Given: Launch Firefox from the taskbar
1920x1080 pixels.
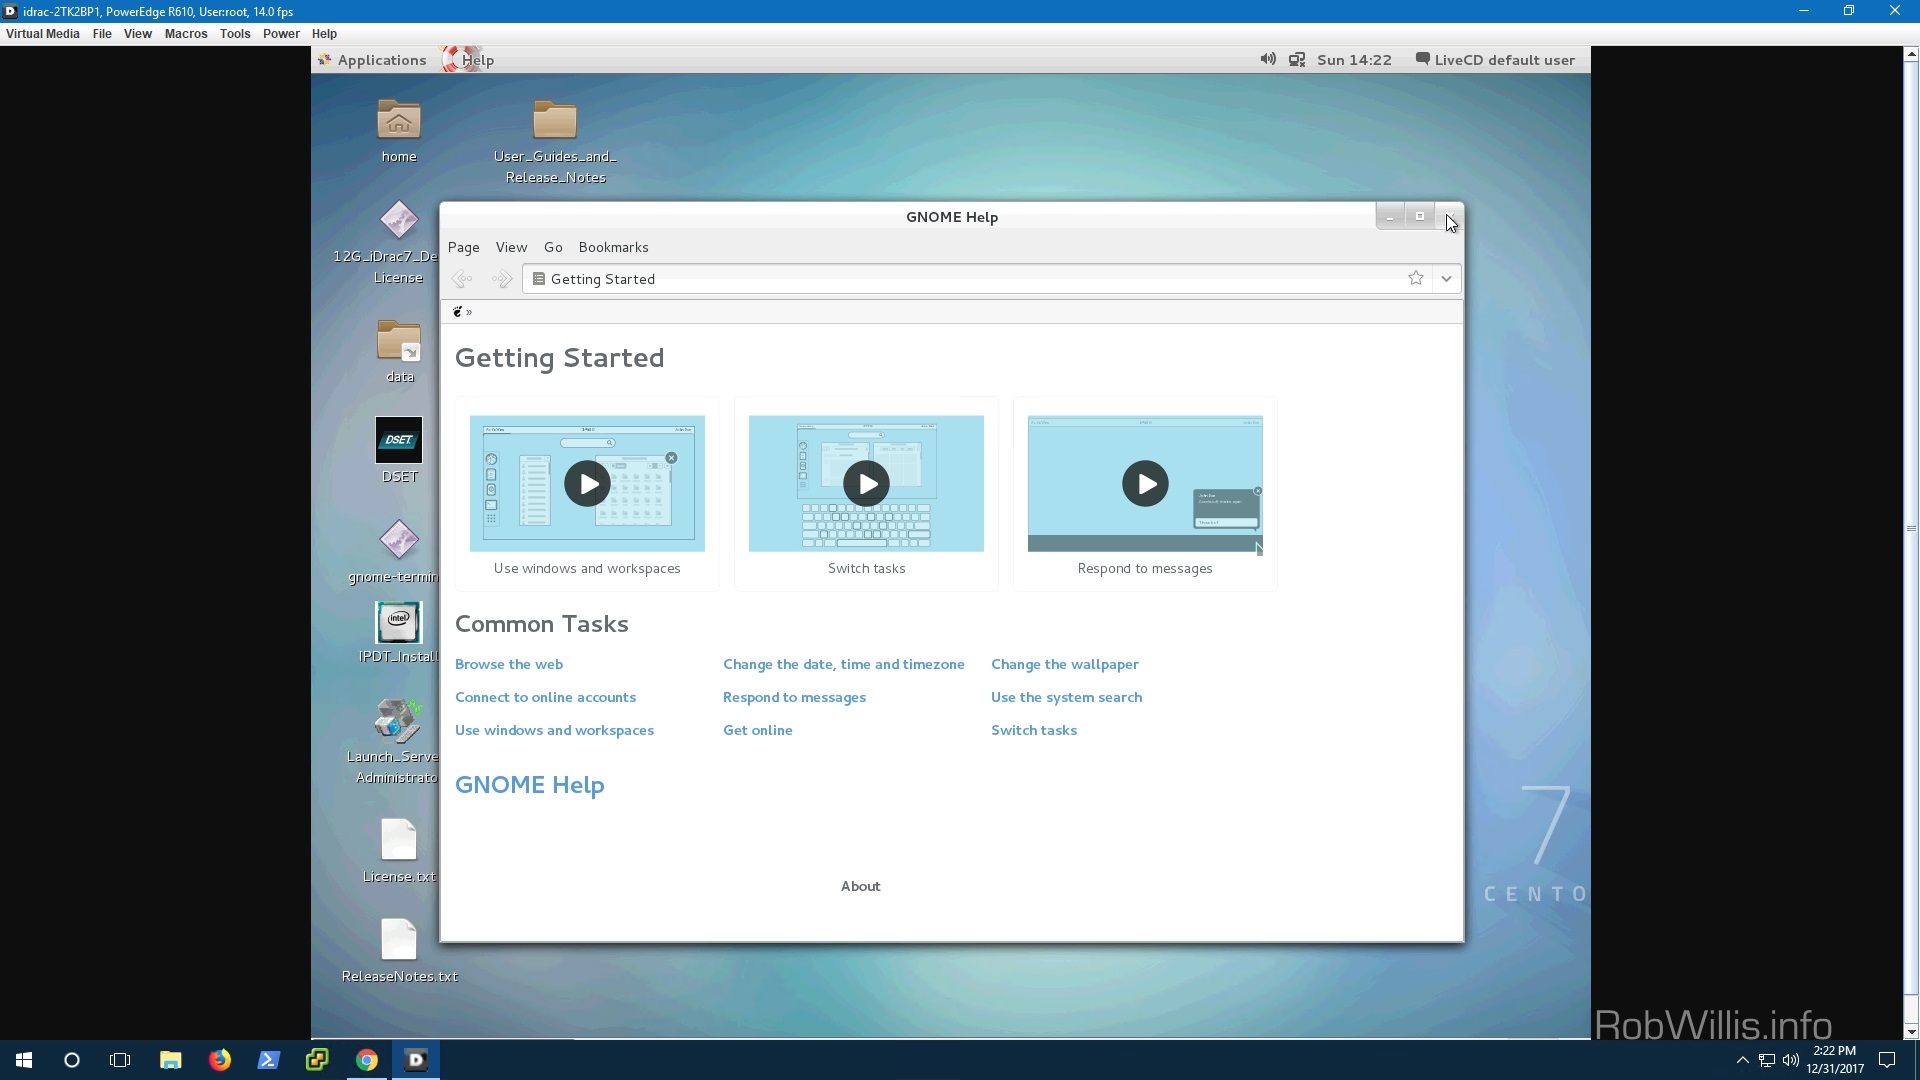Looking at the screenshot, I should point(220,1060).
